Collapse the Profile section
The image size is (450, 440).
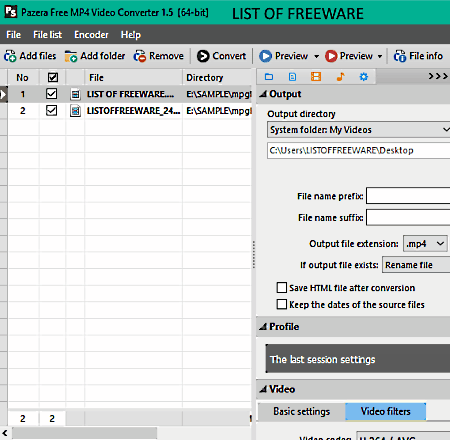263,327
